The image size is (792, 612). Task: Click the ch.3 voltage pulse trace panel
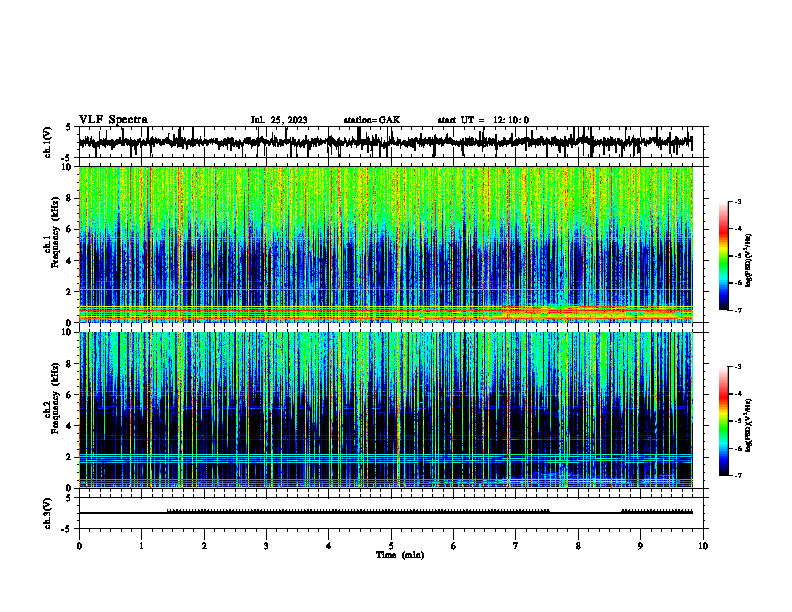coord(391,513)
